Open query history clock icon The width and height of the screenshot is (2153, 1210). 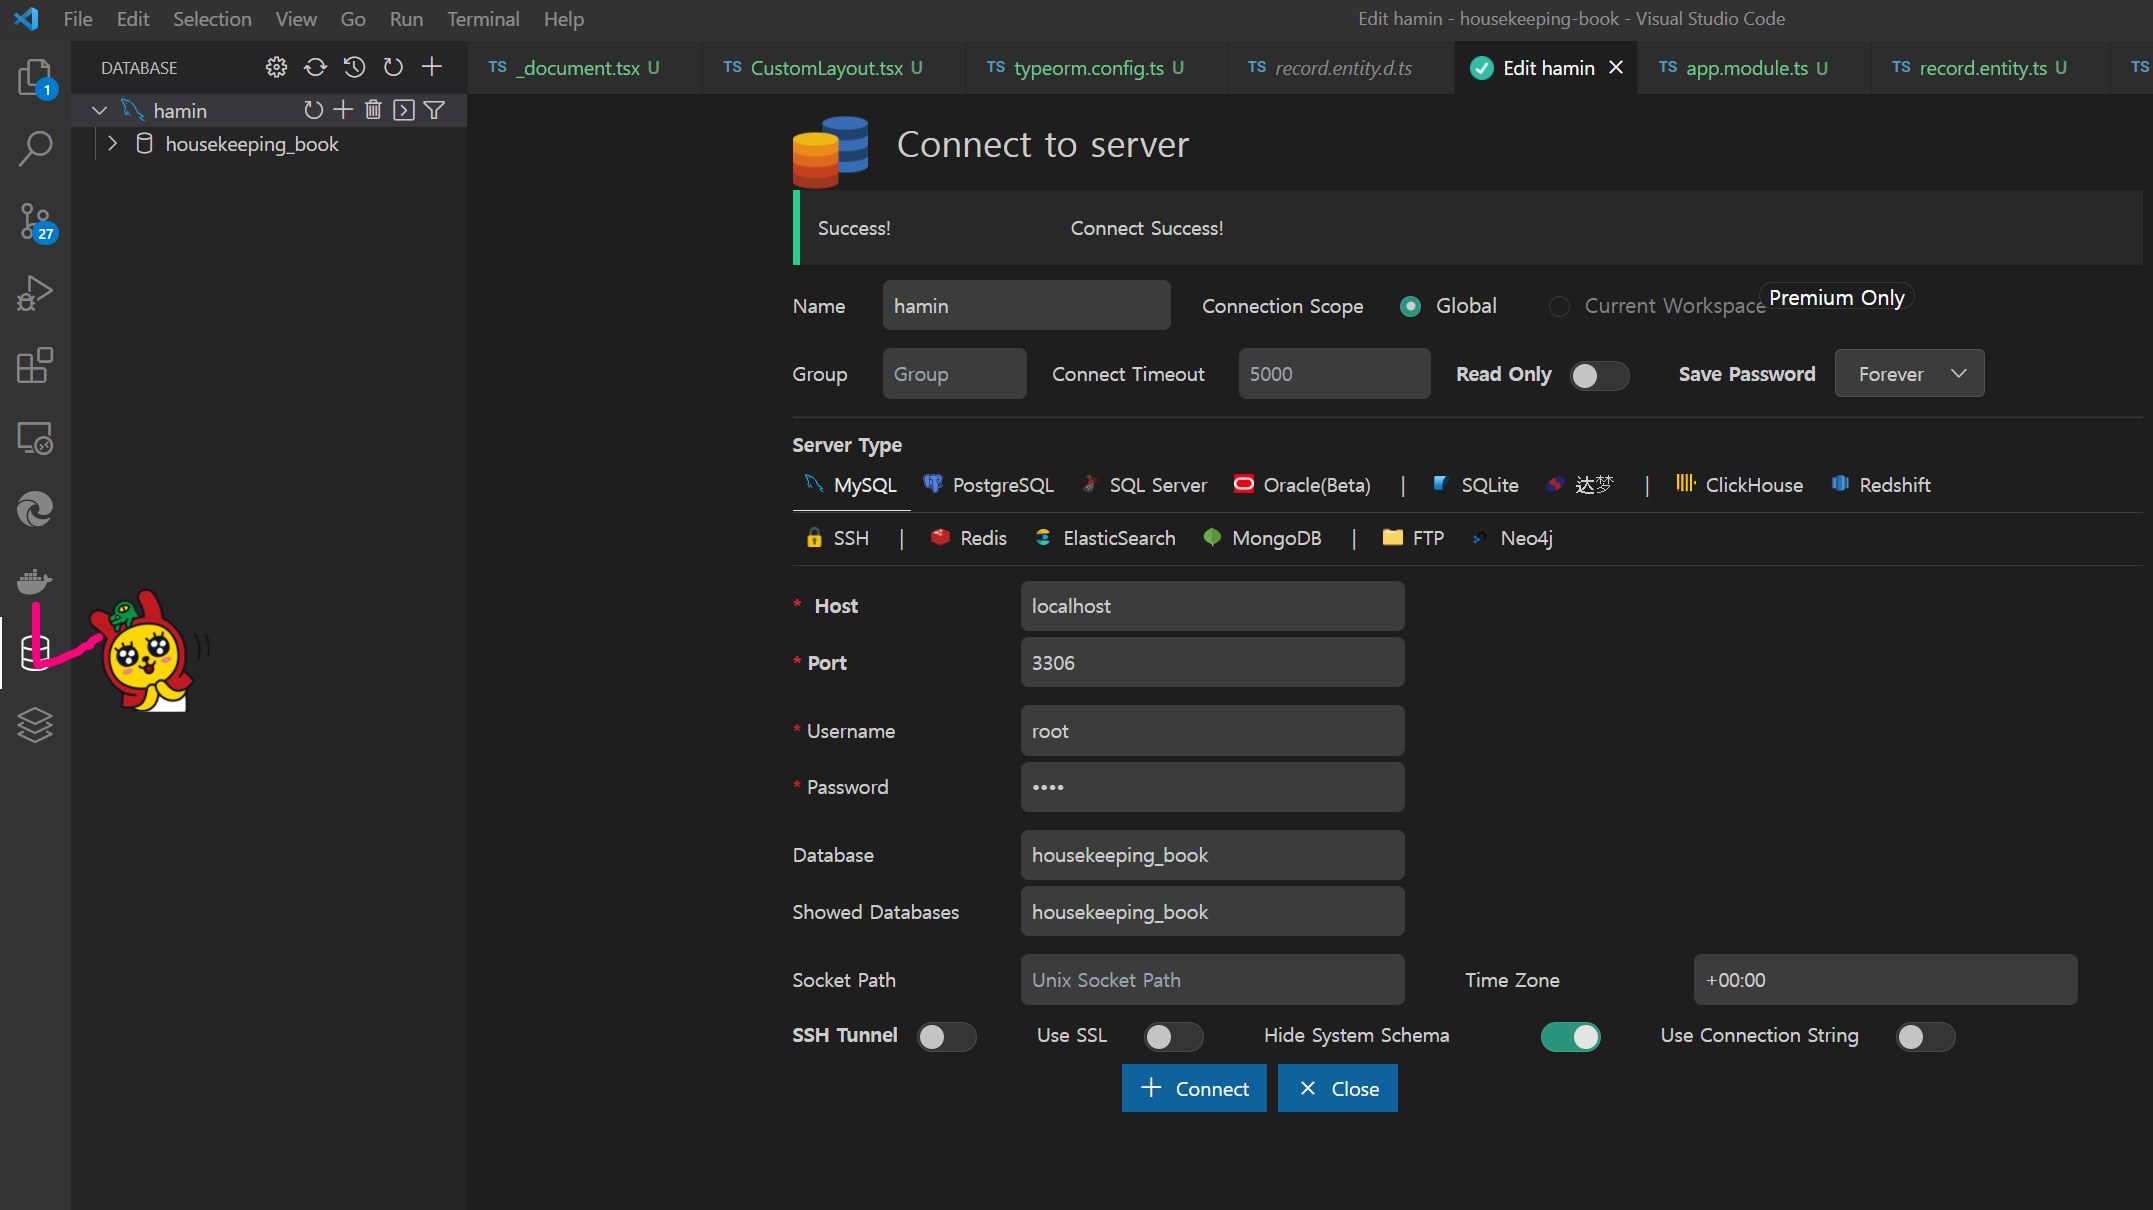pyautogui.click(x=354, y=67)
